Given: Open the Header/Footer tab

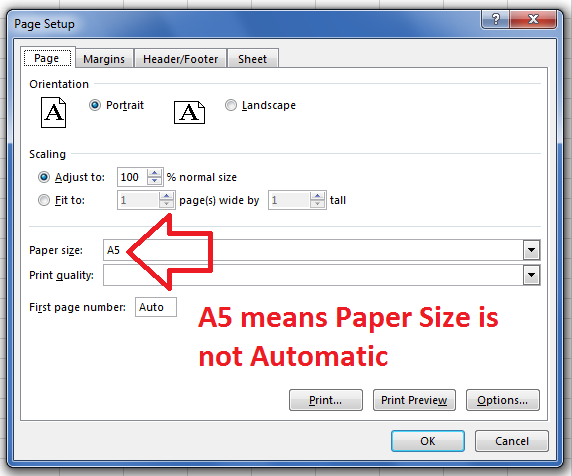Looking at the screenshot, I should 181,59.
